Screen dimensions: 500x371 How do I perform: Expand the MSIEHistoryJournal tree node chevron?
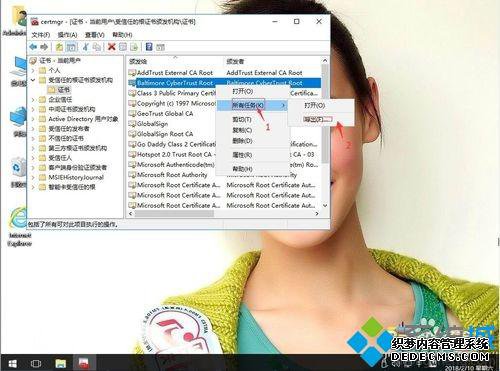33,178
